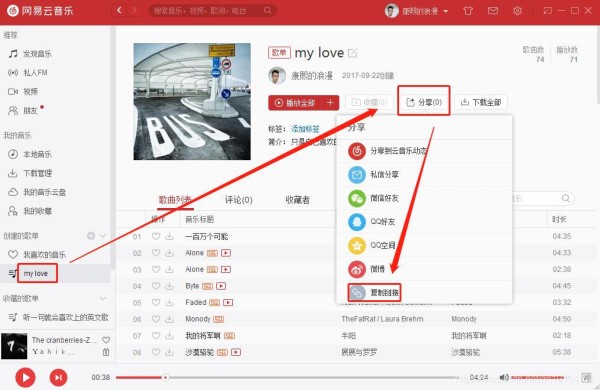600x390 pixels.
Task: Expand the username dropdown arrow in the header
Action: 445,11
